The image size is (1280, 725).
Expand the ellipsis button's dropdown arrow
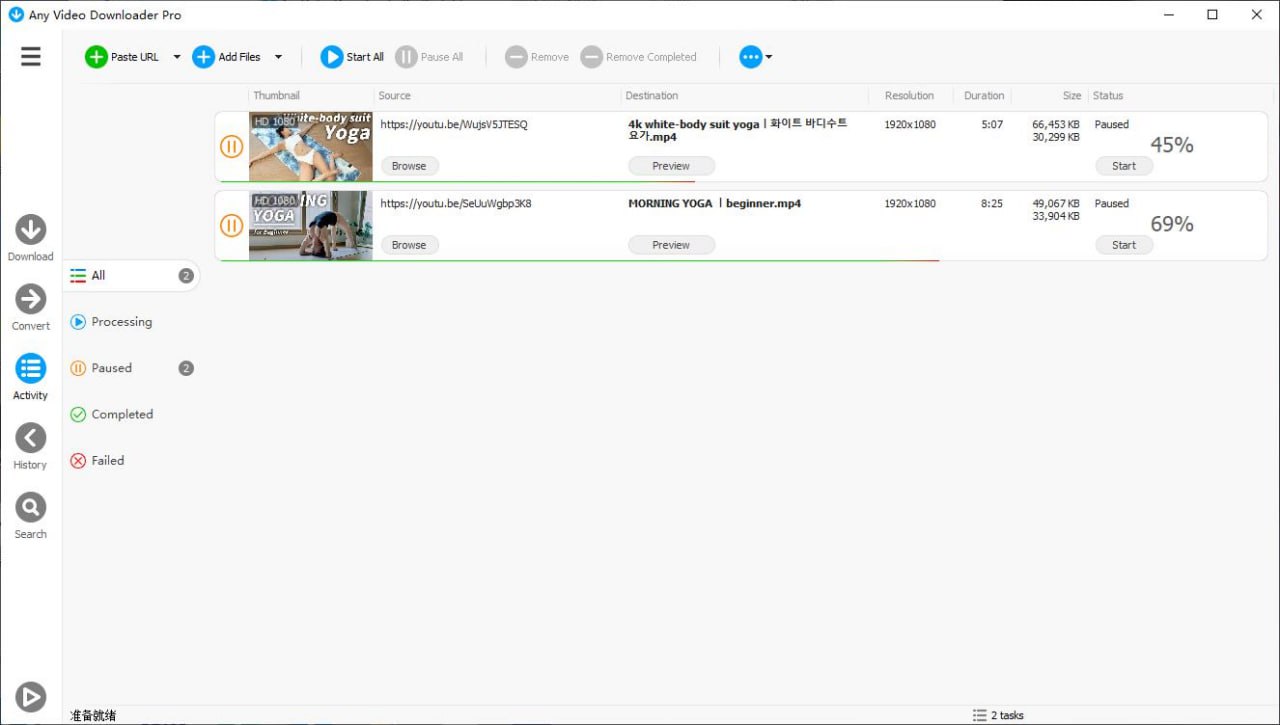tap(767, 57)
